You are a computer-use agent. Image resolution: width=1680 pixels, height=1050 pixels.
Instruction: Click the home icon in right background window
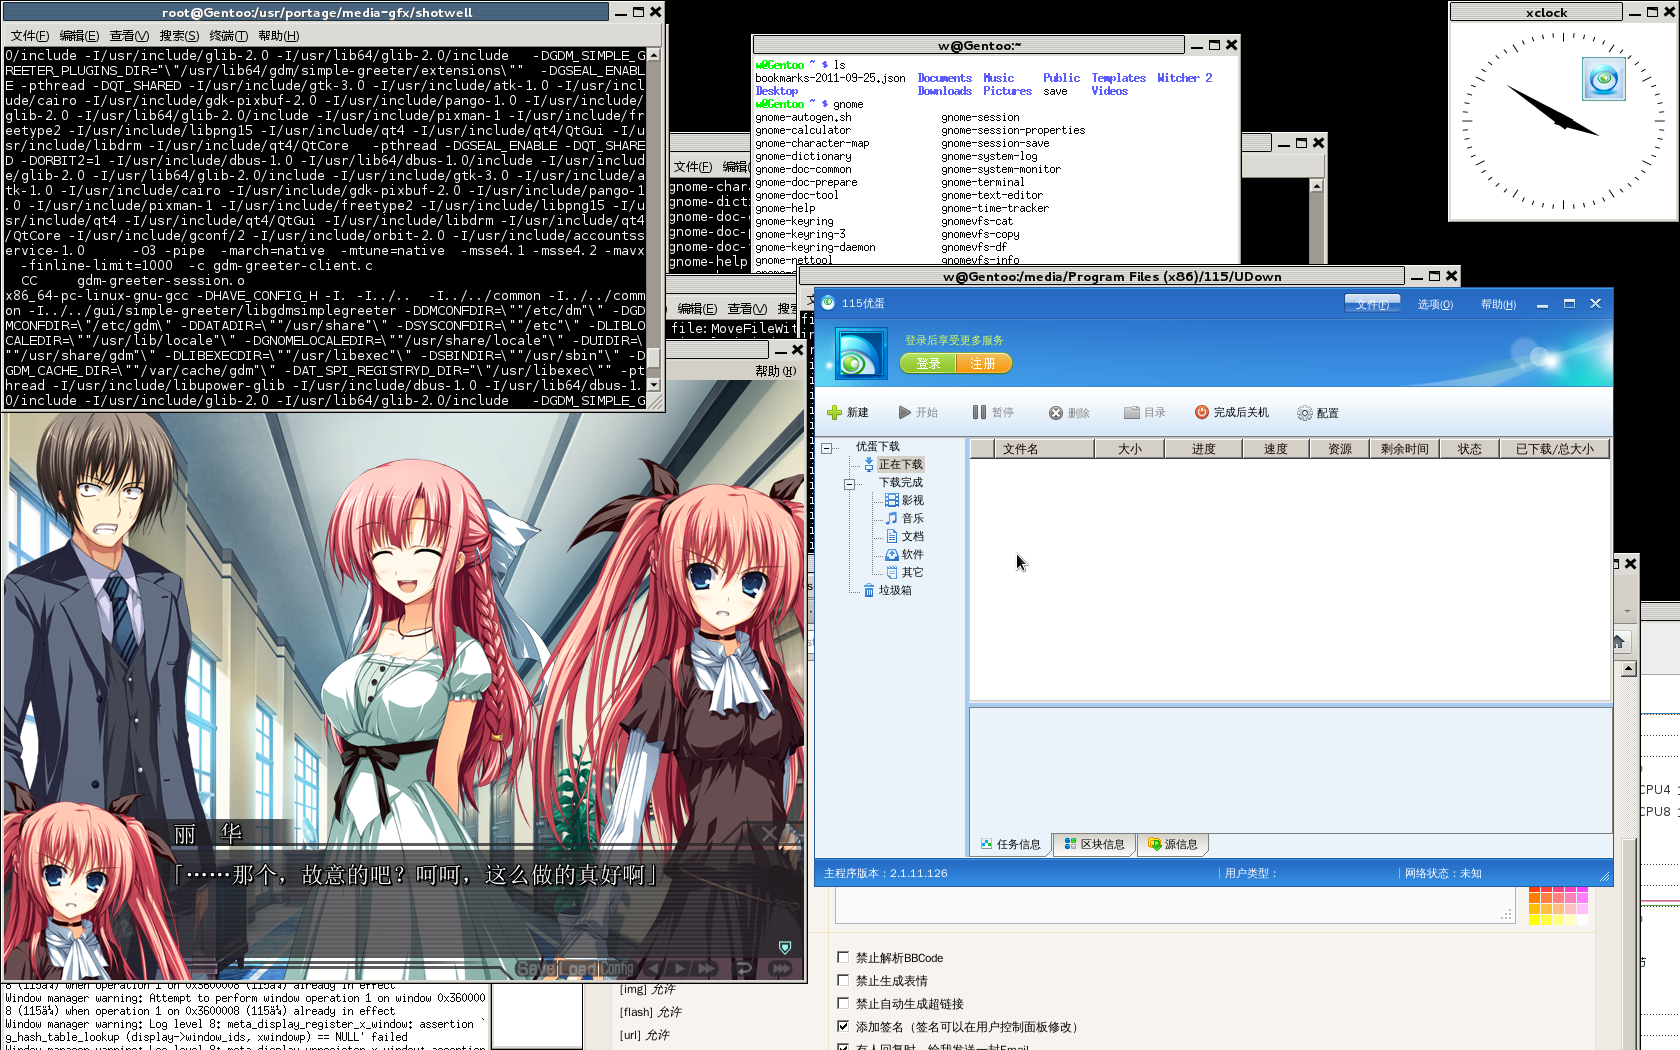click(x=1619, y=642)
